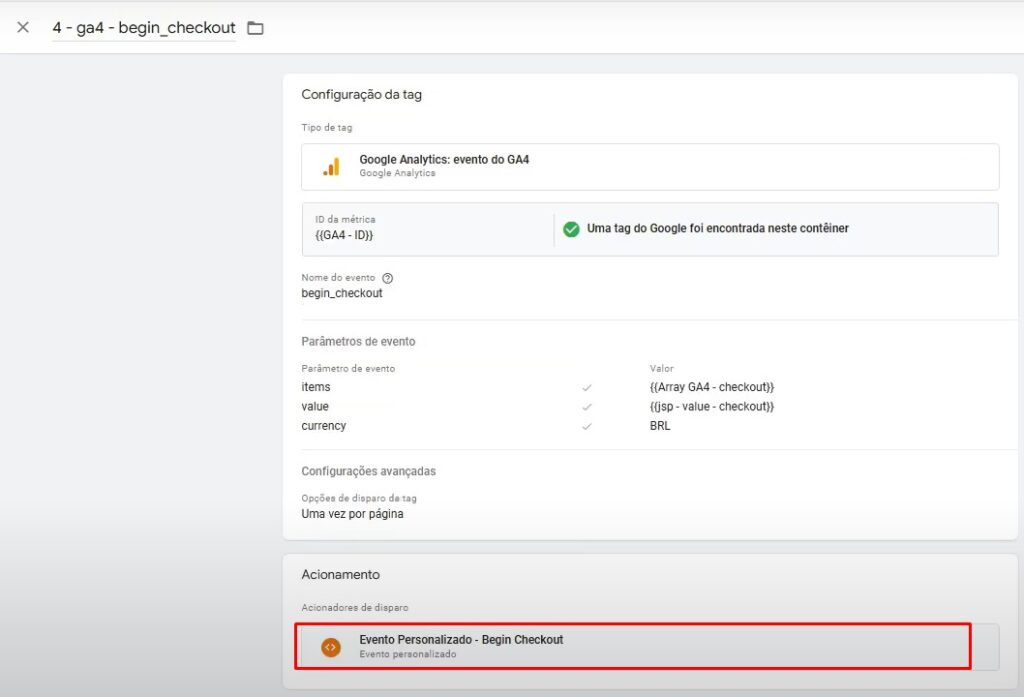Close the tag editor with the X
Image resolution: width=1024 pixels, height=697 pixels.
(x=23, y=27)
